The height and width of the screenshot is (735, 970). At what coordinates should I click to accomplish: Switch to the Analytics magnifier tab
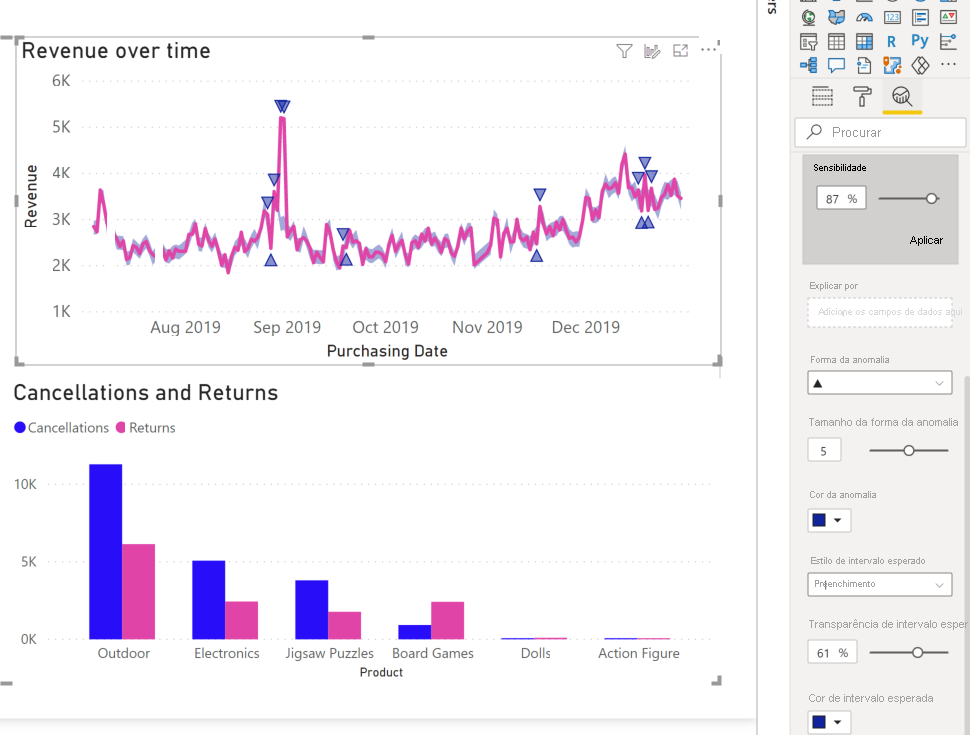(x=902, y=96)
